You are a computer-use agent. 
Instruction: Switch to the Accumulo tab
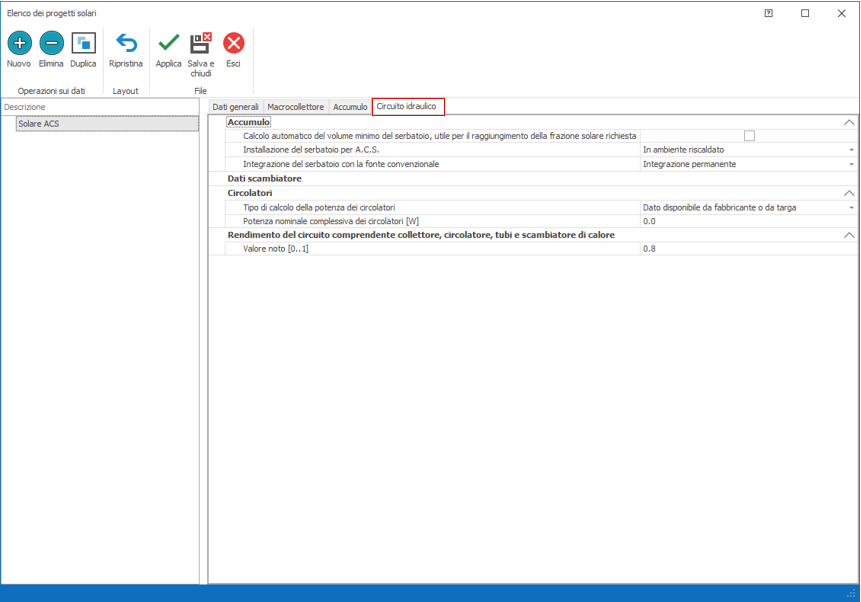click(x=350, y=106)
